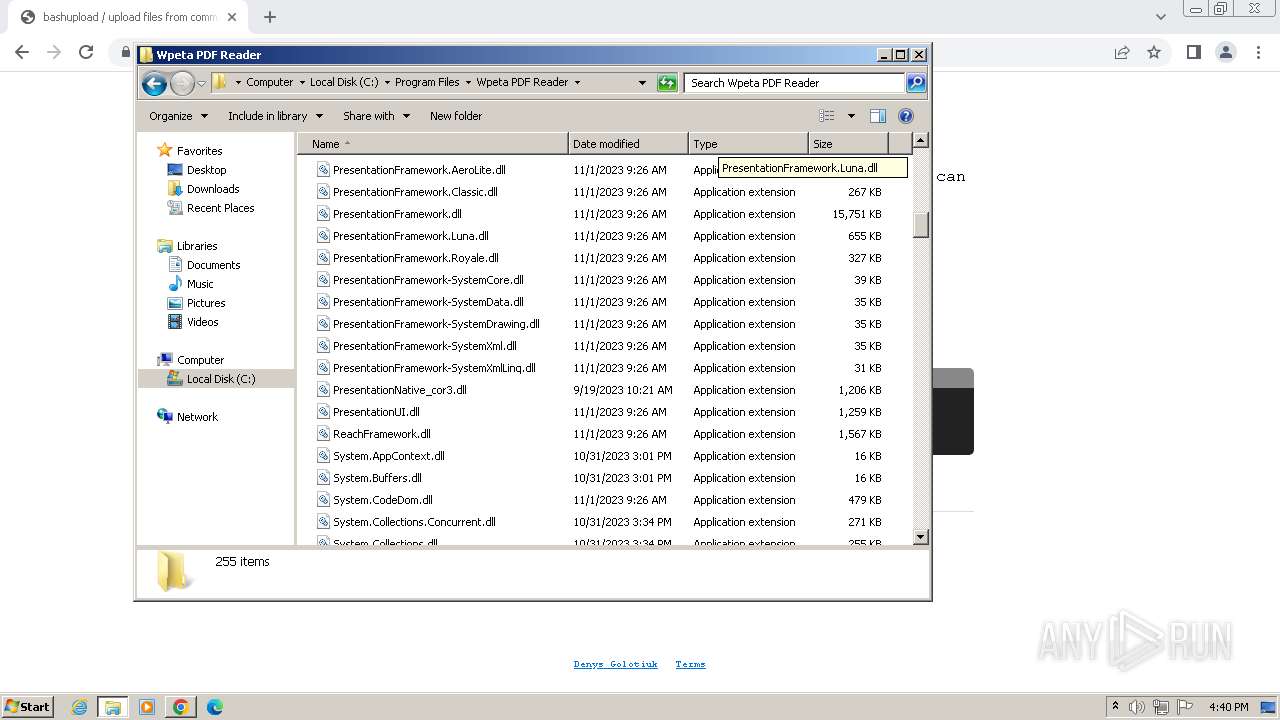Expand the Chrome tab search chevron

tap(1160, 17)
